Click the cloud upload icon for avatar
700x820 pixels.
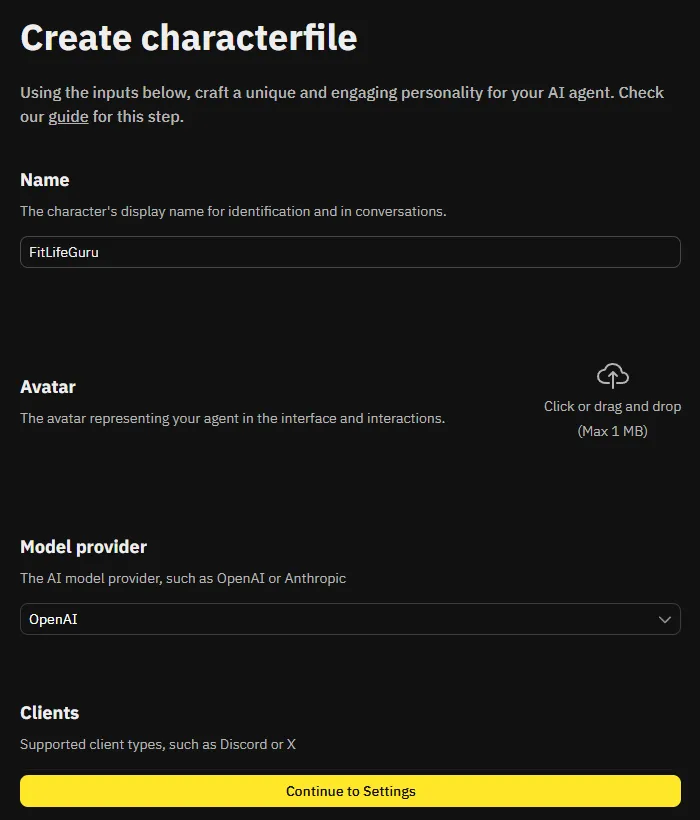coord(612,376)
